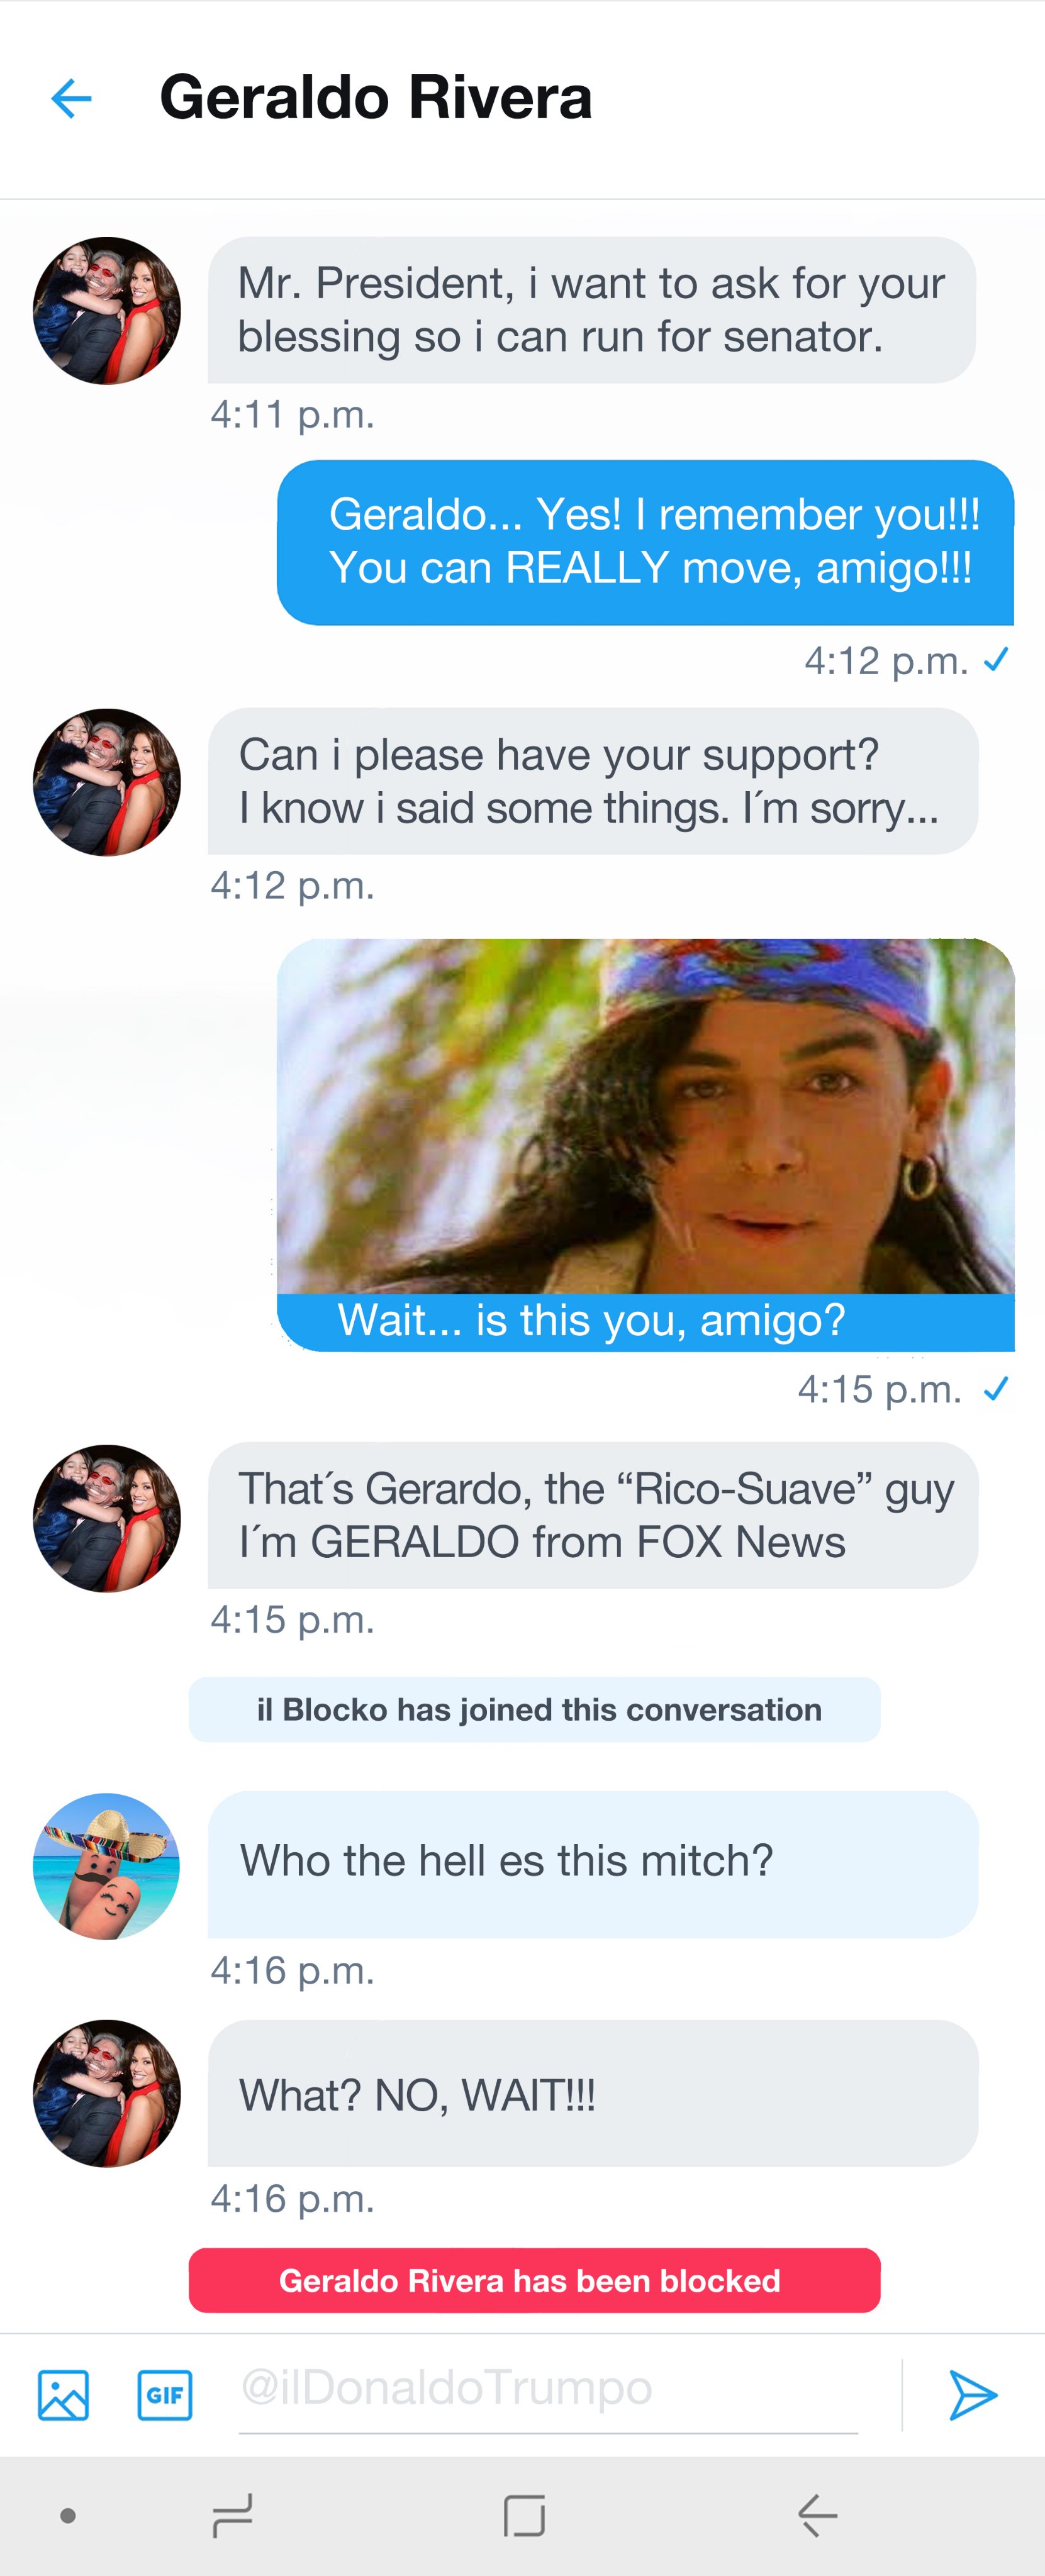
Task: Tap the blue back arrow in the header
Action: click(71, 98)
